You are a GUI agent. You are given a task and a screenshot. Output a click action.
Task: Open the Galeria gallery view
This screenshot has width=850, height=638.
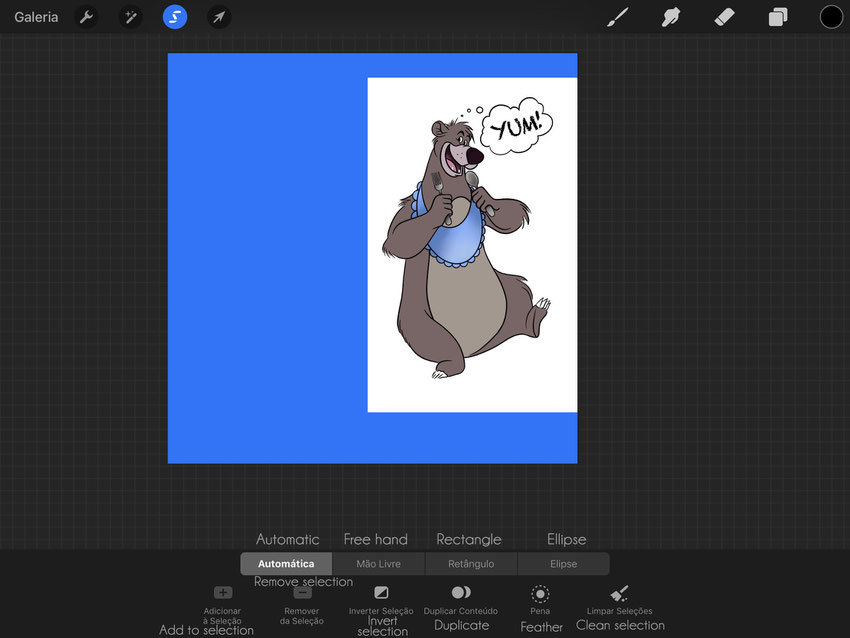point(36,17)
